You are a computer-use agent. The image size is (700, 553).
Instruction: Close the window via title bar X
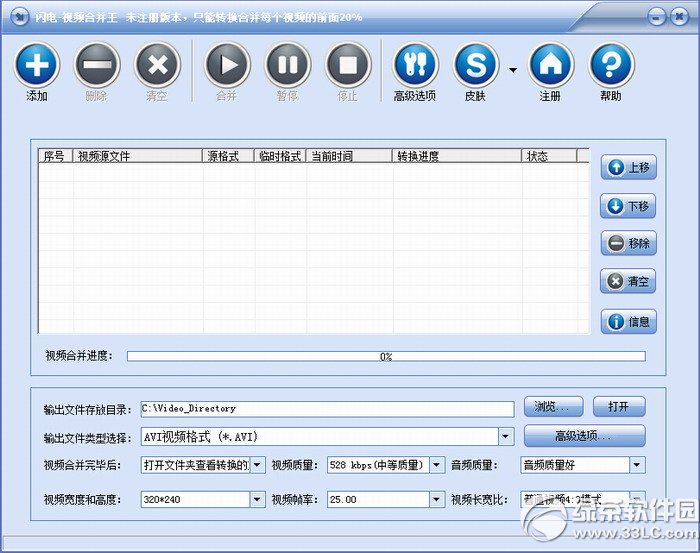pos(679,17)
